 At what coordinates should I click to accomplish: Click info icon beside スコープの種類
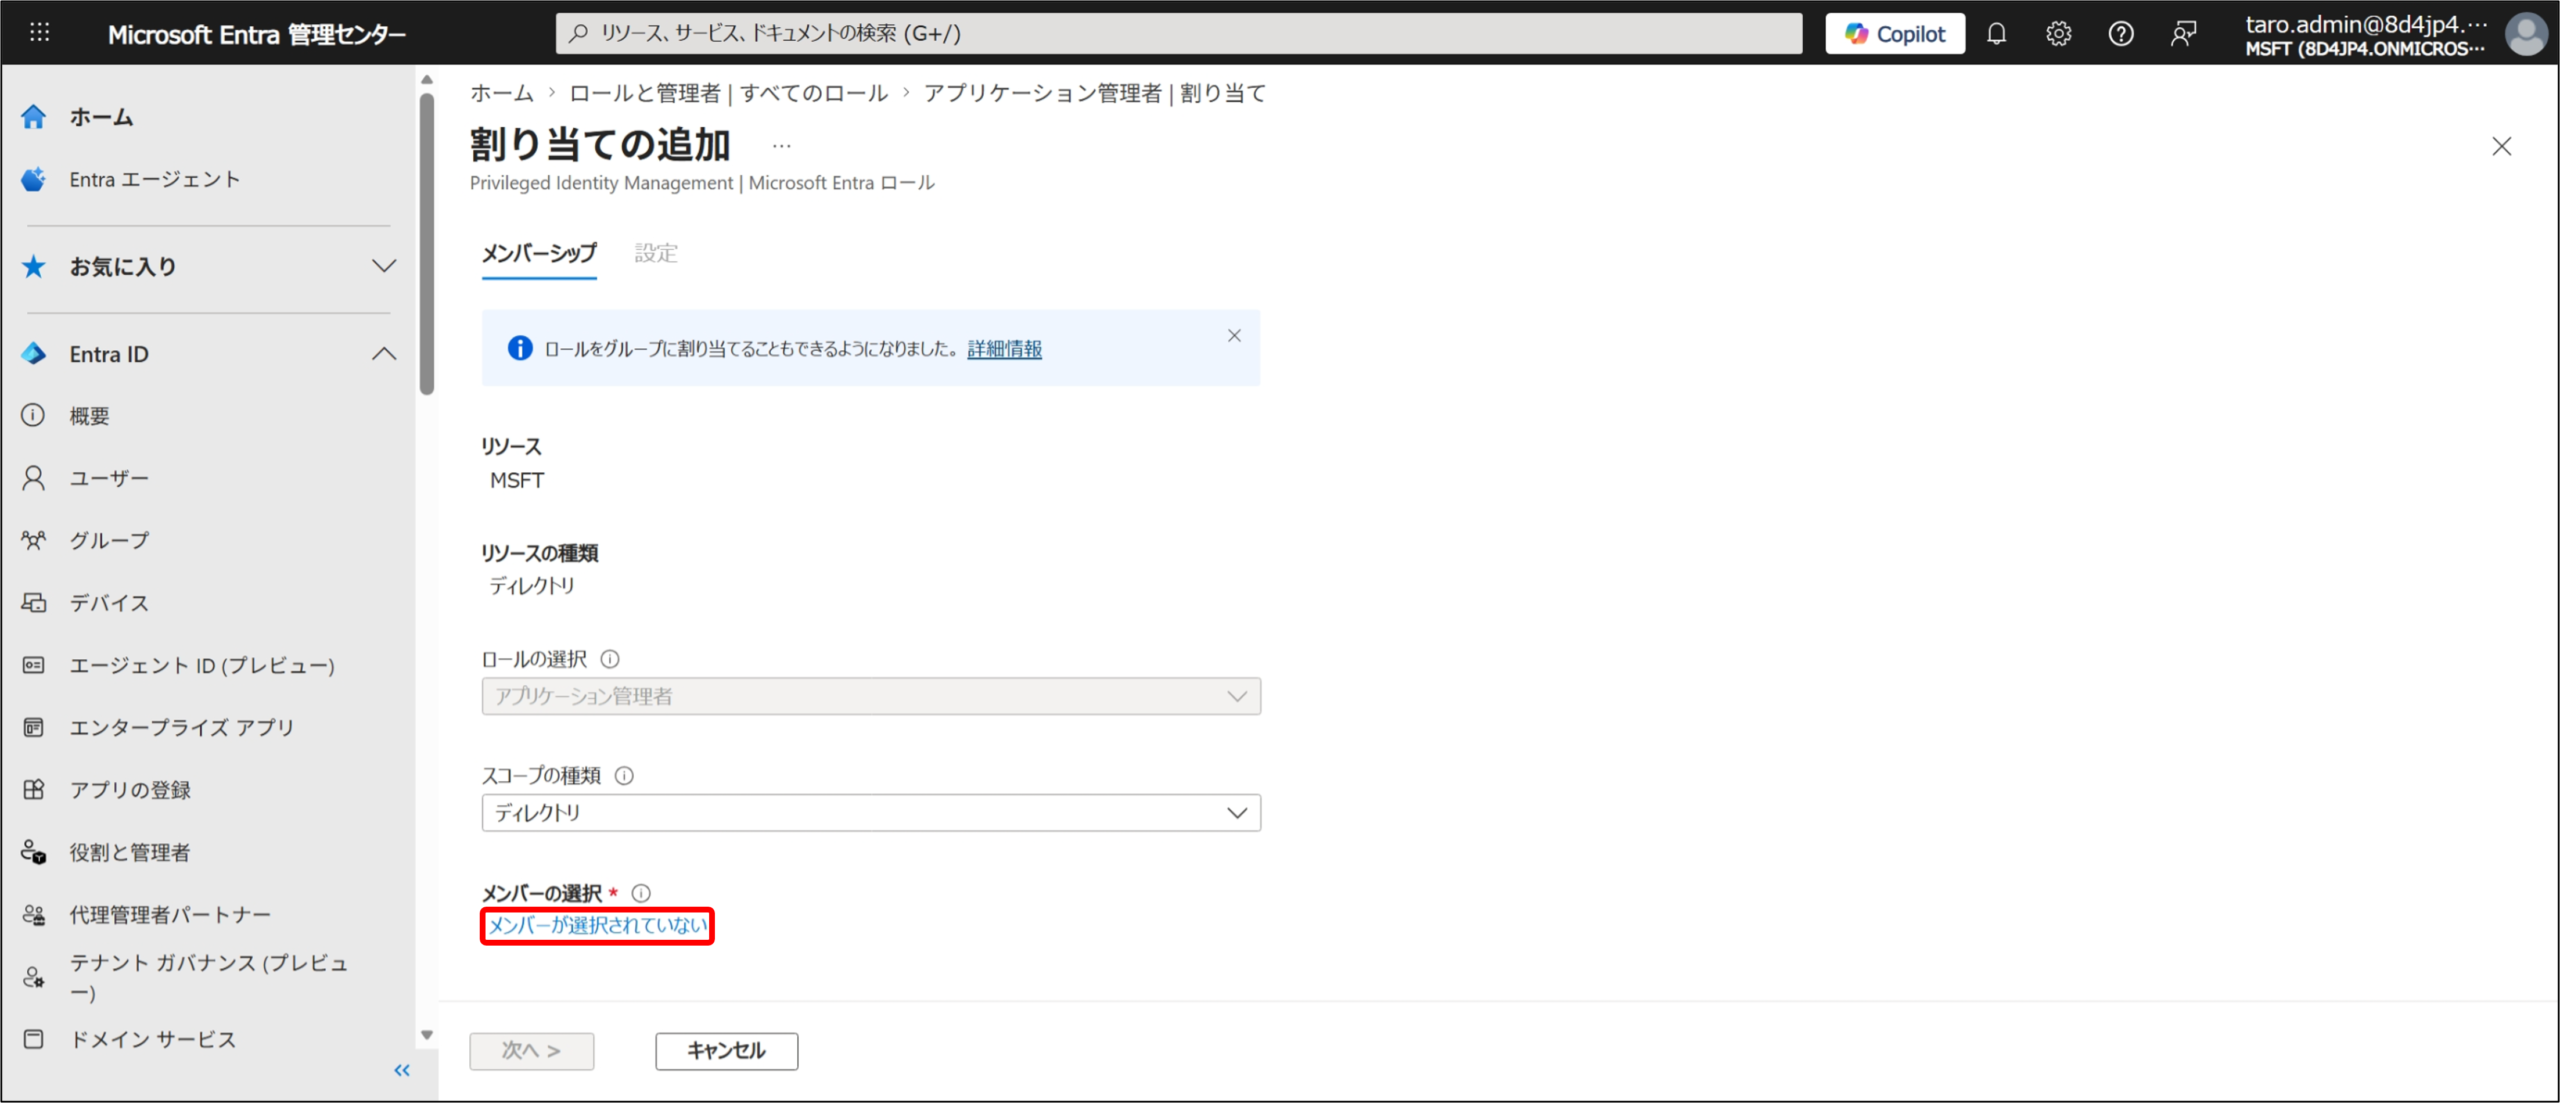(624, 775)
